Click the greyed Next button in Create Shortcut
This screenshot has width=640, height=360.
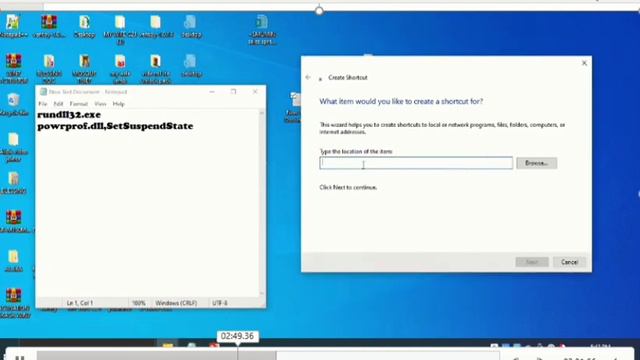tap(532, 262)
